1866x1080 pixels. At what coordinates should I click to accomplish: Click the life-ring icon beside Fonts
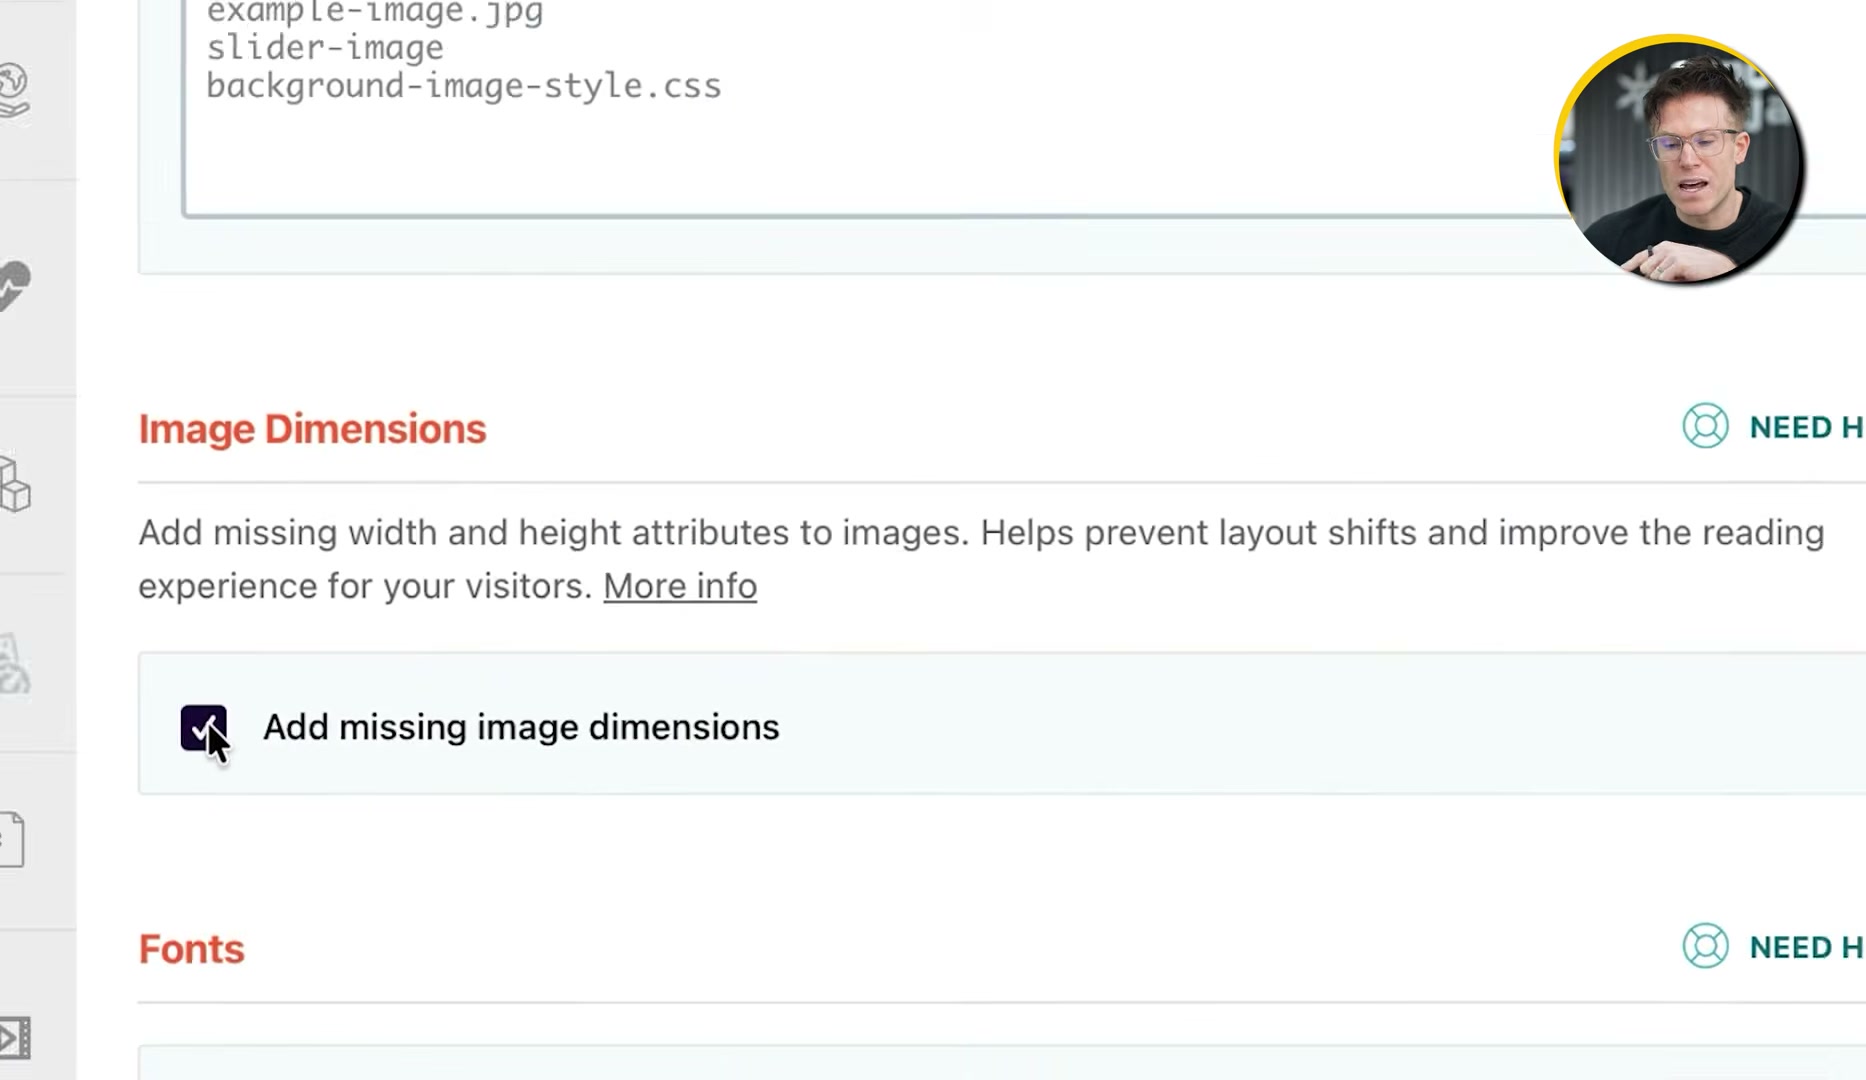tap(1704, 947)
